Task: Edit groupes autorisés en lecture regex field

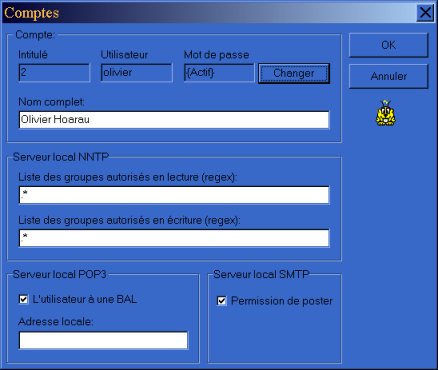Action: pyautogui.click(x=174, y=195)
